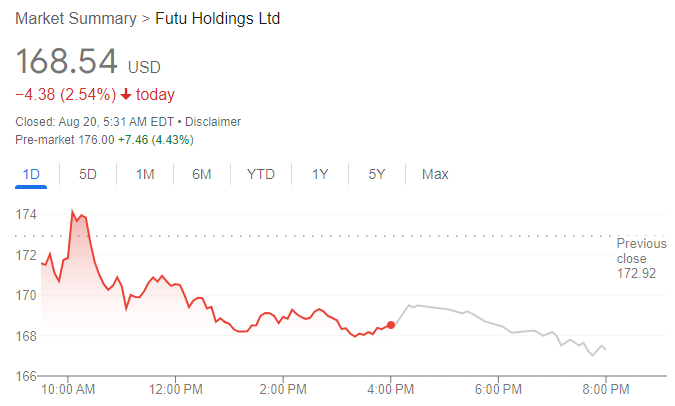The image size is (675, 406).
Task: Select the 1D time range tab
Action: coord(31,174)
